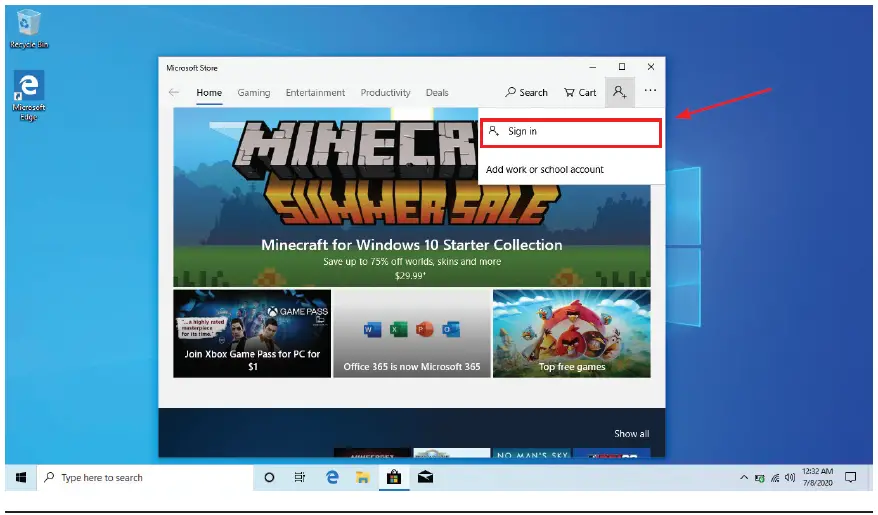Open Cortana from the taskbar
This screenshot has width=878, height=515.
tap(269, 477)
